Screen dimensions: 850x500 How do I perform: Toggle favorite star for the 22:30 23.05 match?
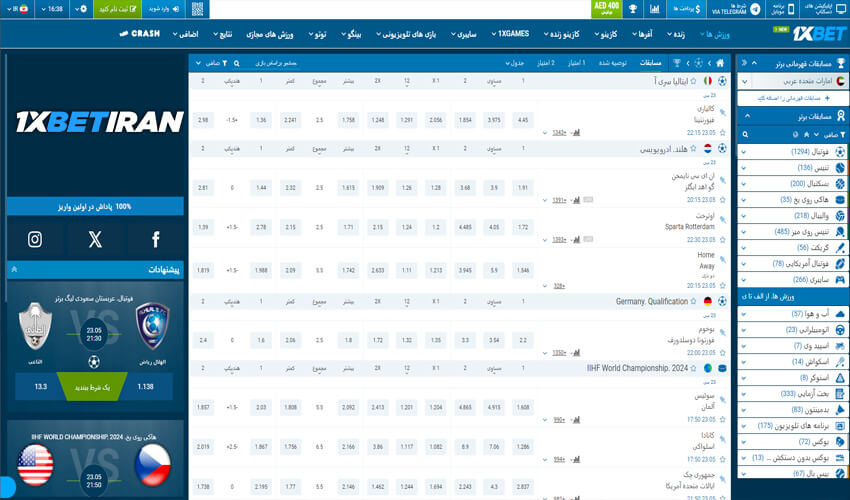point(722,240)
